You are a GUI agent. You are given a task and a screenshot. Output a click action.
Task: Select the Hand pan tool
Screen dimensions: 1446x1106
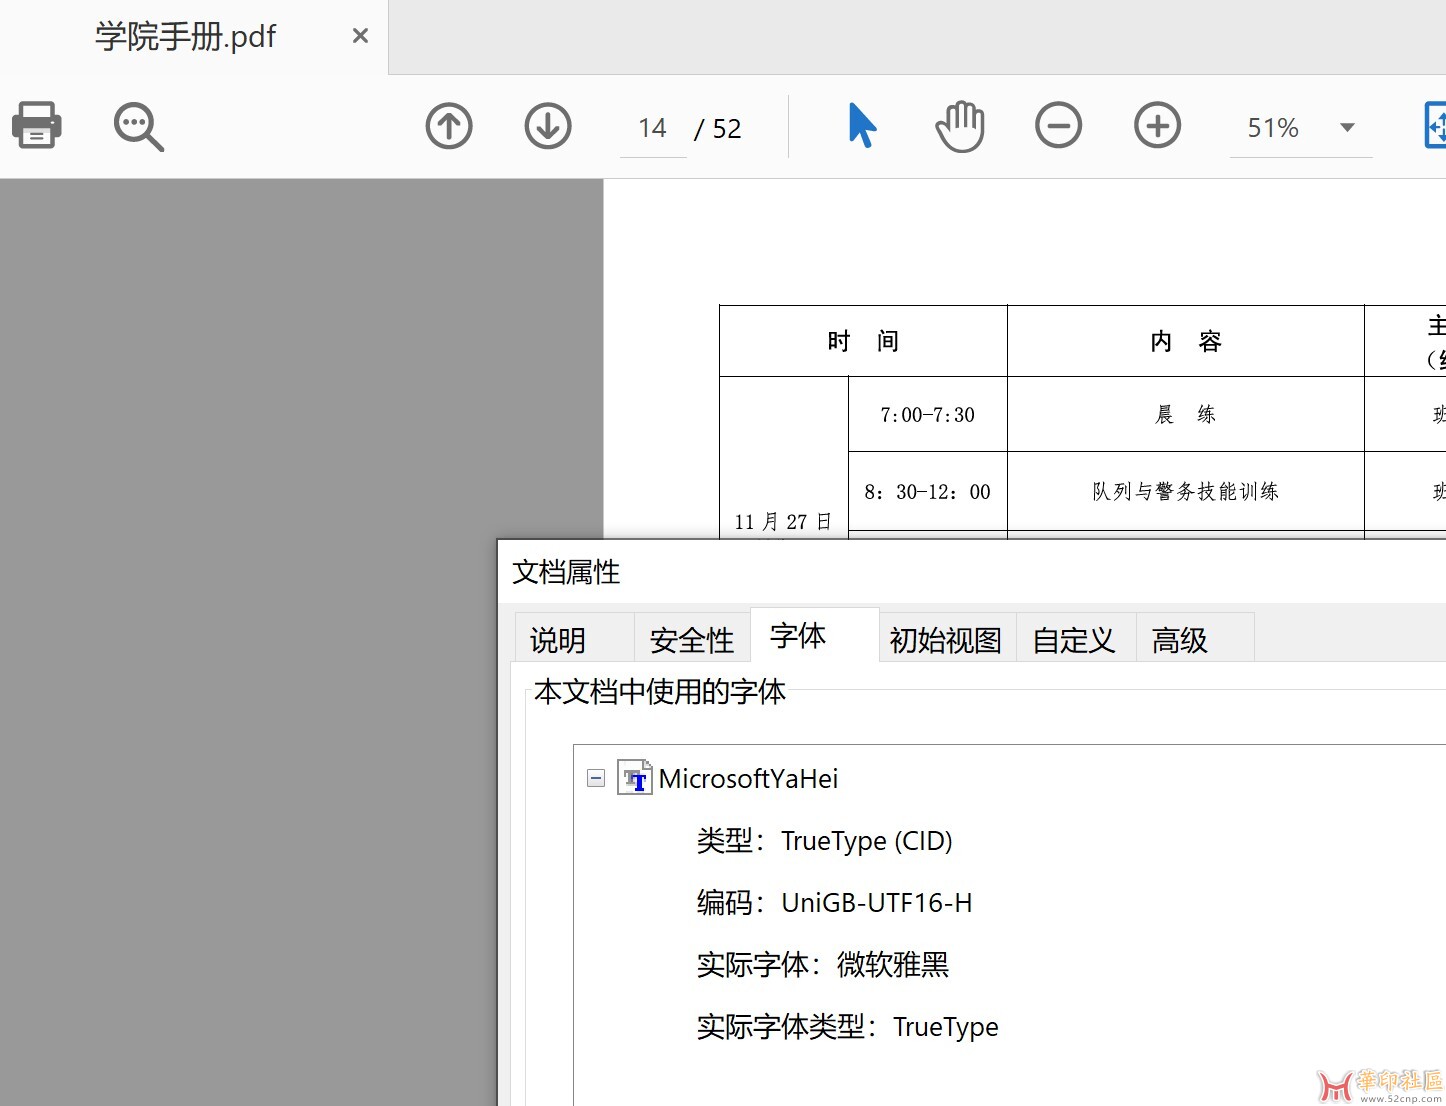[960, 127]
